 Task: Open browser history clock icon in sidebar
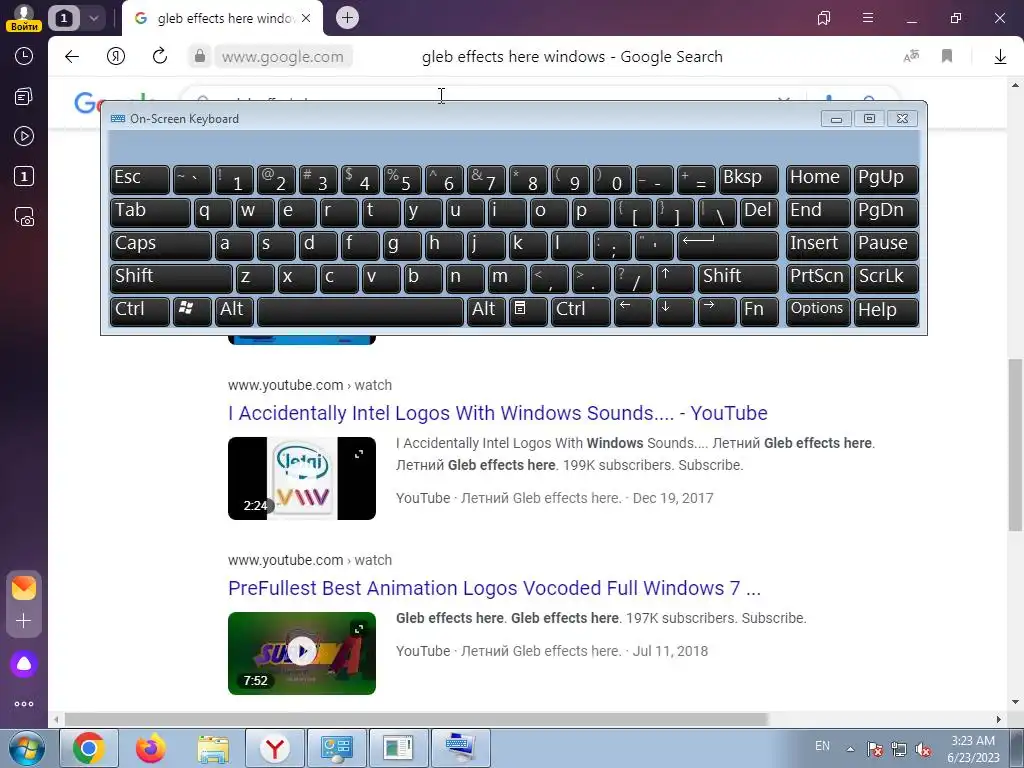(x=24, y=56)
